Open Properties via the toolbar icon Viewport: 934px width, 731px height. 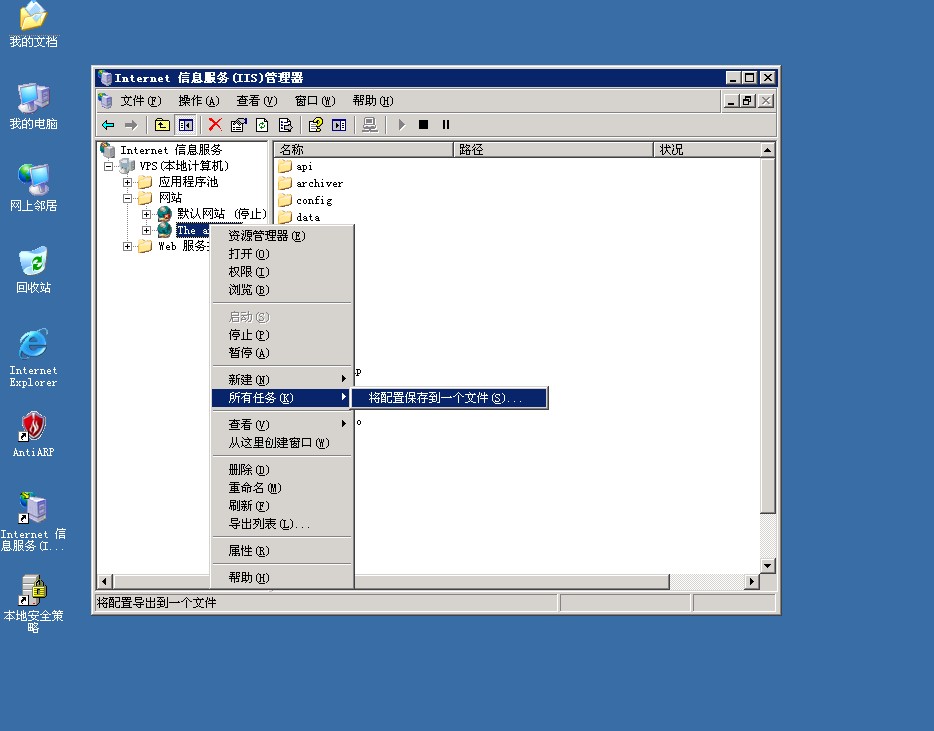238,125
